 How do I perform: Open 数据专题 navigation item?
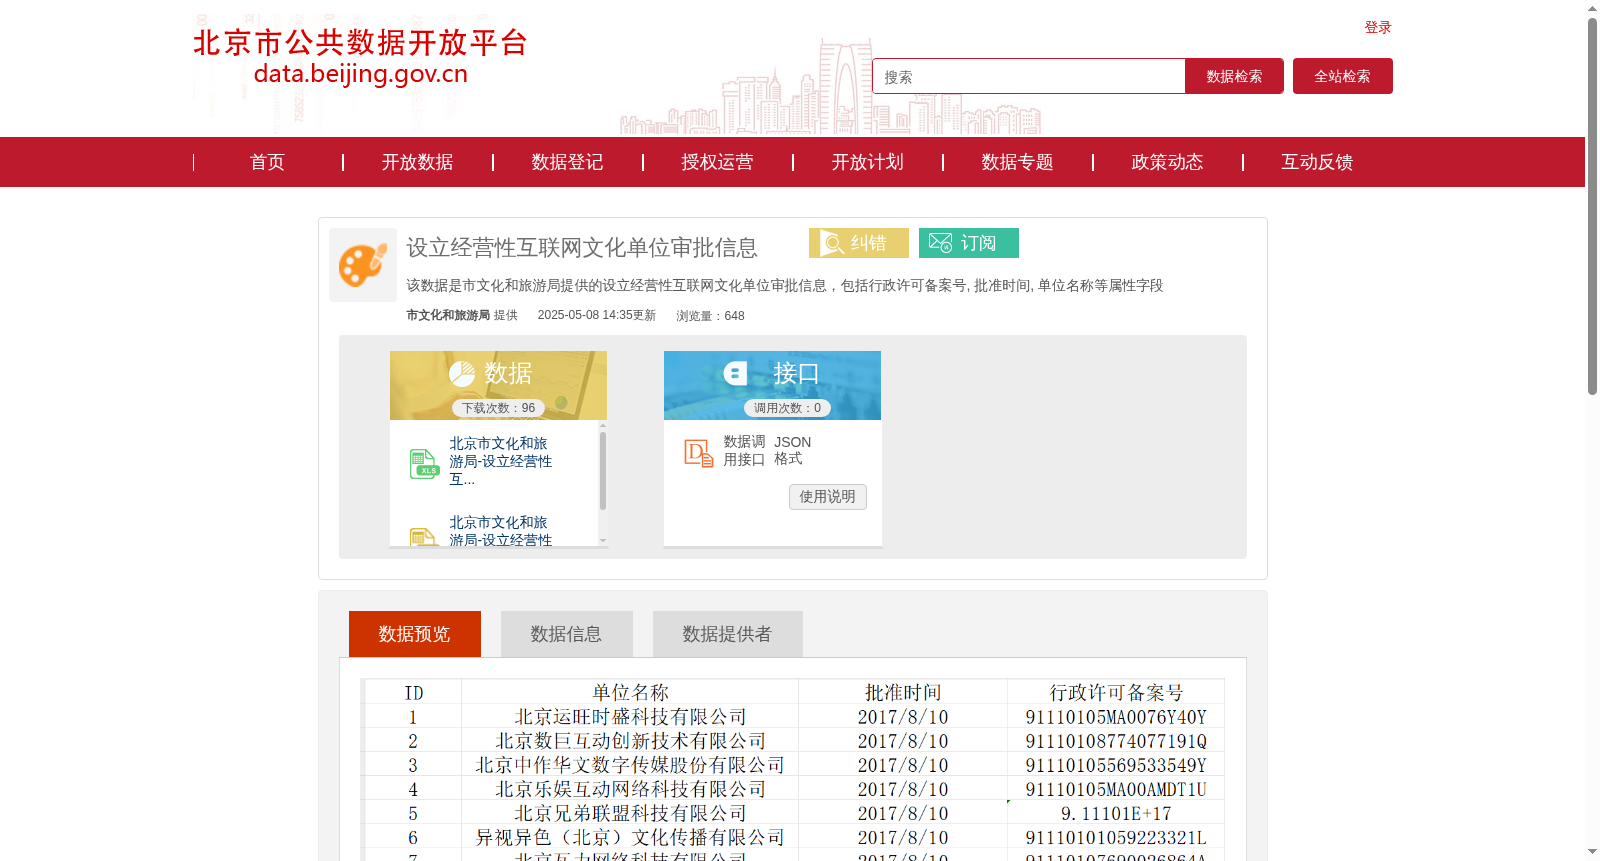point(1017,162)
